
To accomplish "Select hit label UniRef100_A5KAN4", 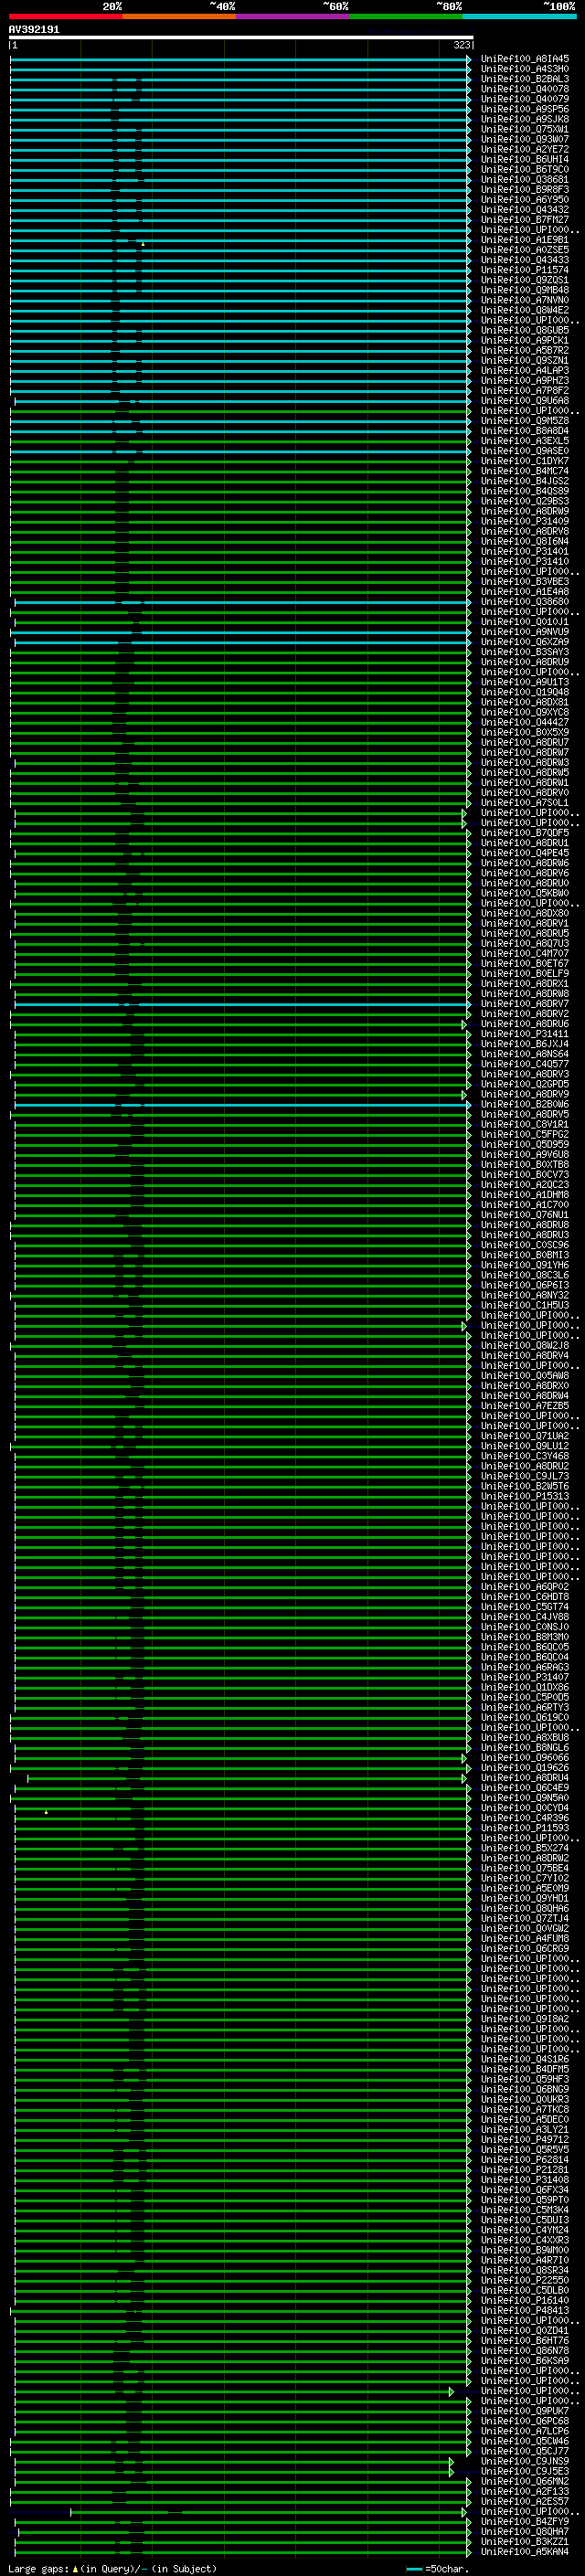I will [x=524, y=2551].
